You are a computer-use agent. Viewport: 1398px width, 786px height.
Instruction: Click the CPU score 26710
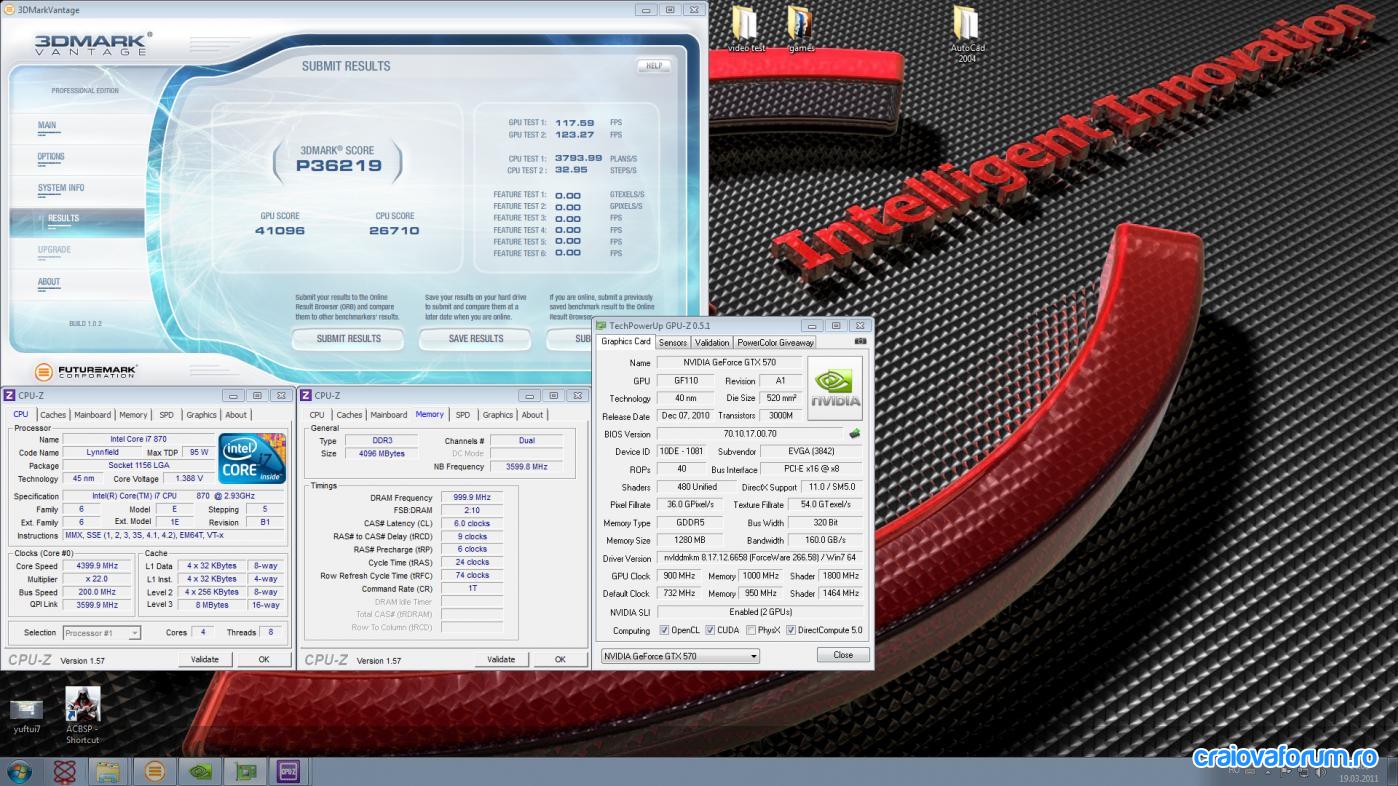[x=394, y=231]
